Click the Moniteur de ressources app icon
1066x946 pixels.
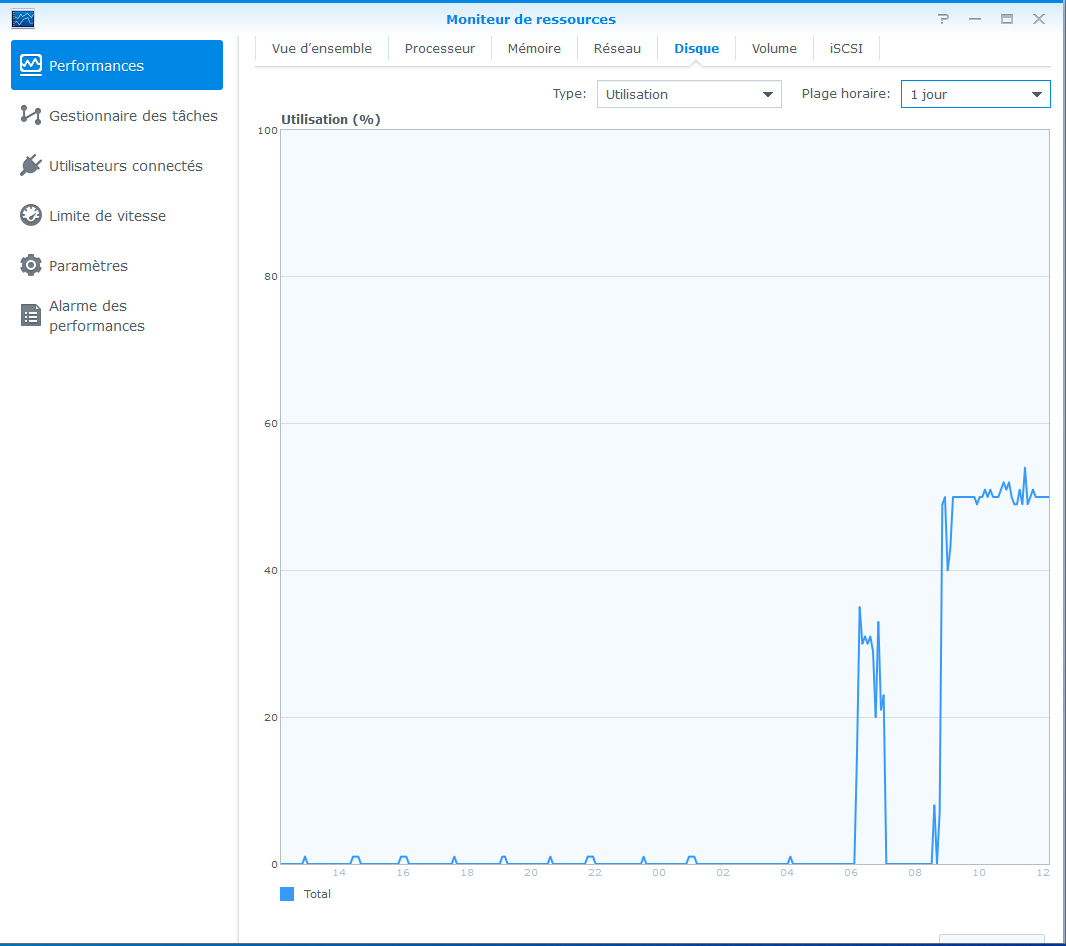pyautogui.click(x=22, y=19)
